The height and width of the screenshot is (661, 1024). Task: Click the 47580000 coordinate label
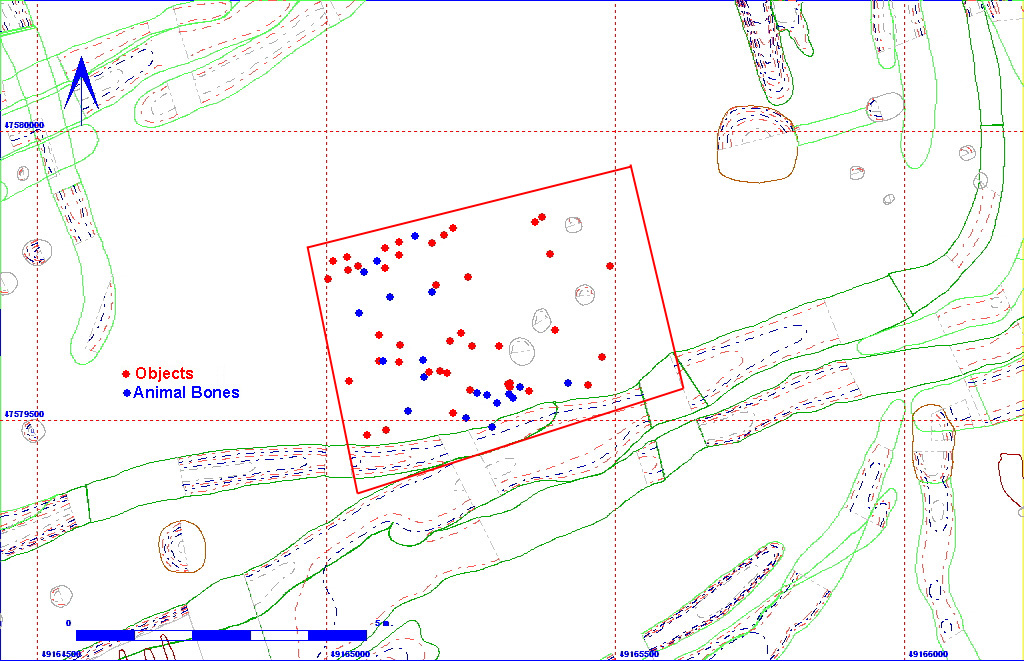tap(25, 125)
